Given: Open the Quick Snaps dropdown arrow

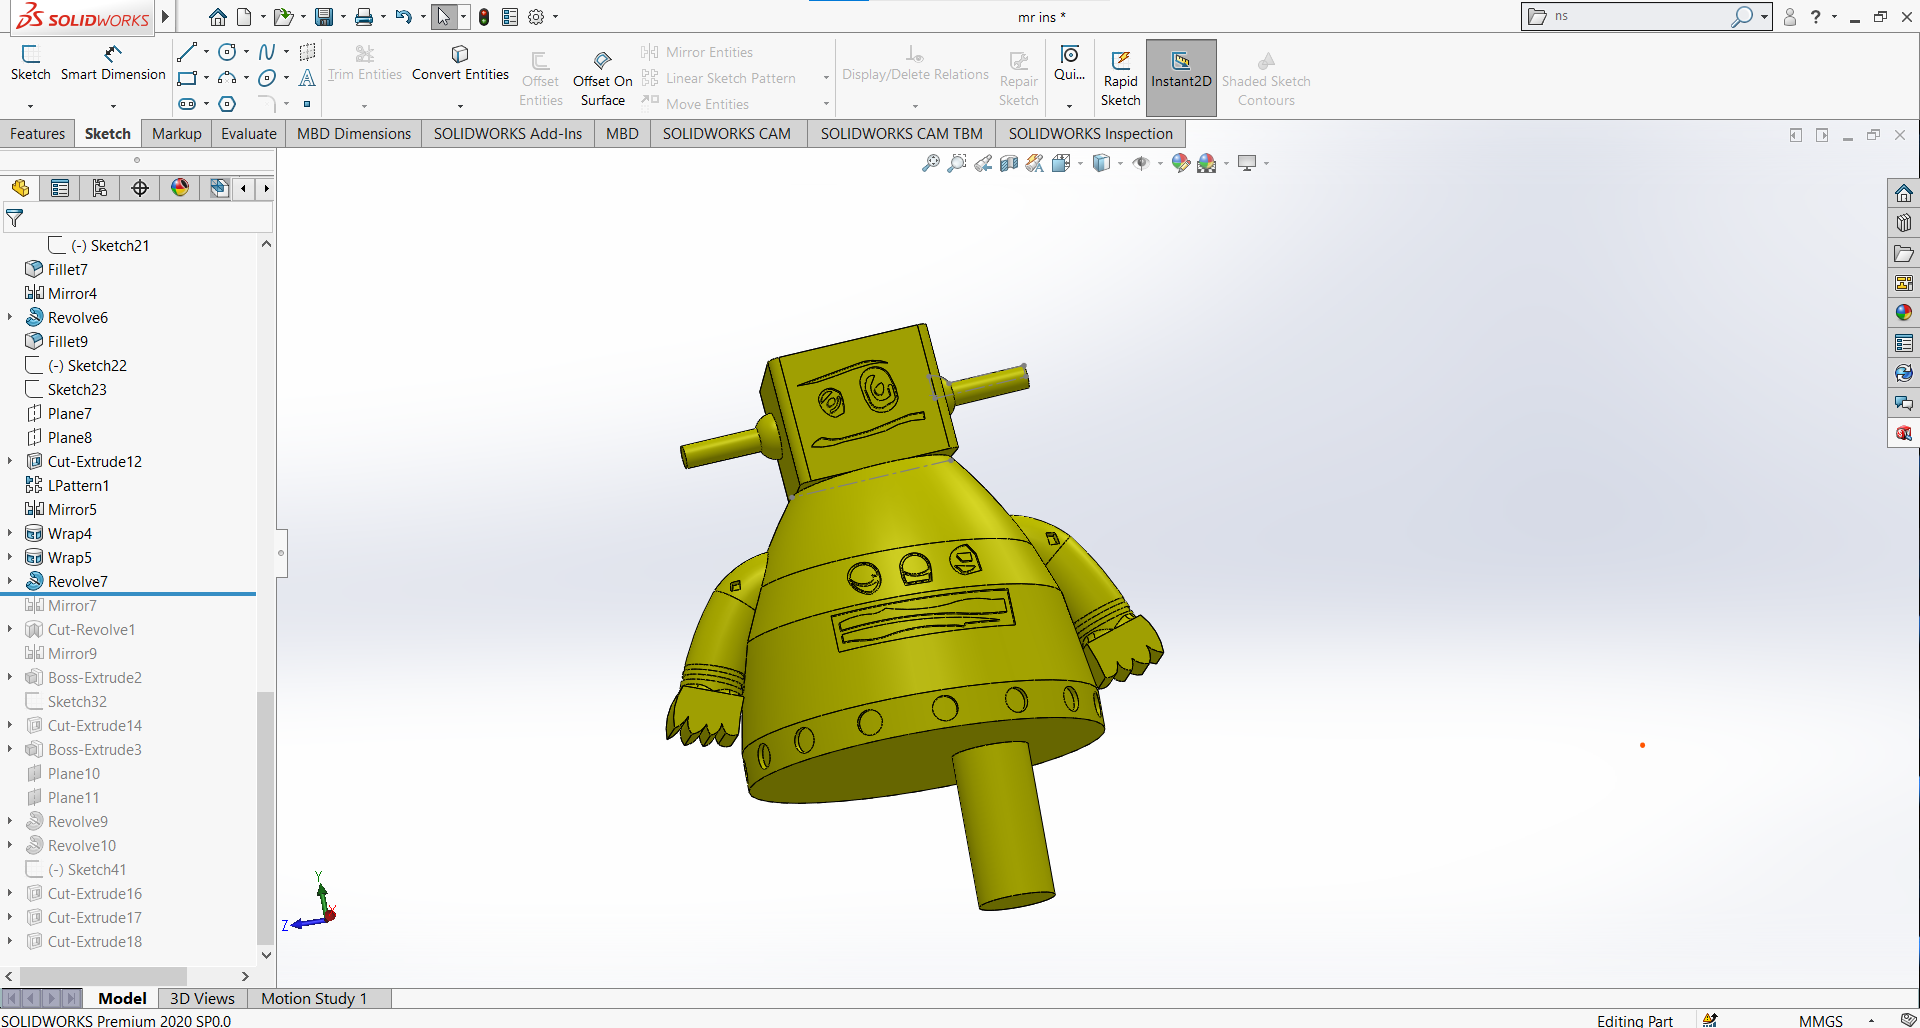Looking at the screenshot, I should coord(1069,105).
